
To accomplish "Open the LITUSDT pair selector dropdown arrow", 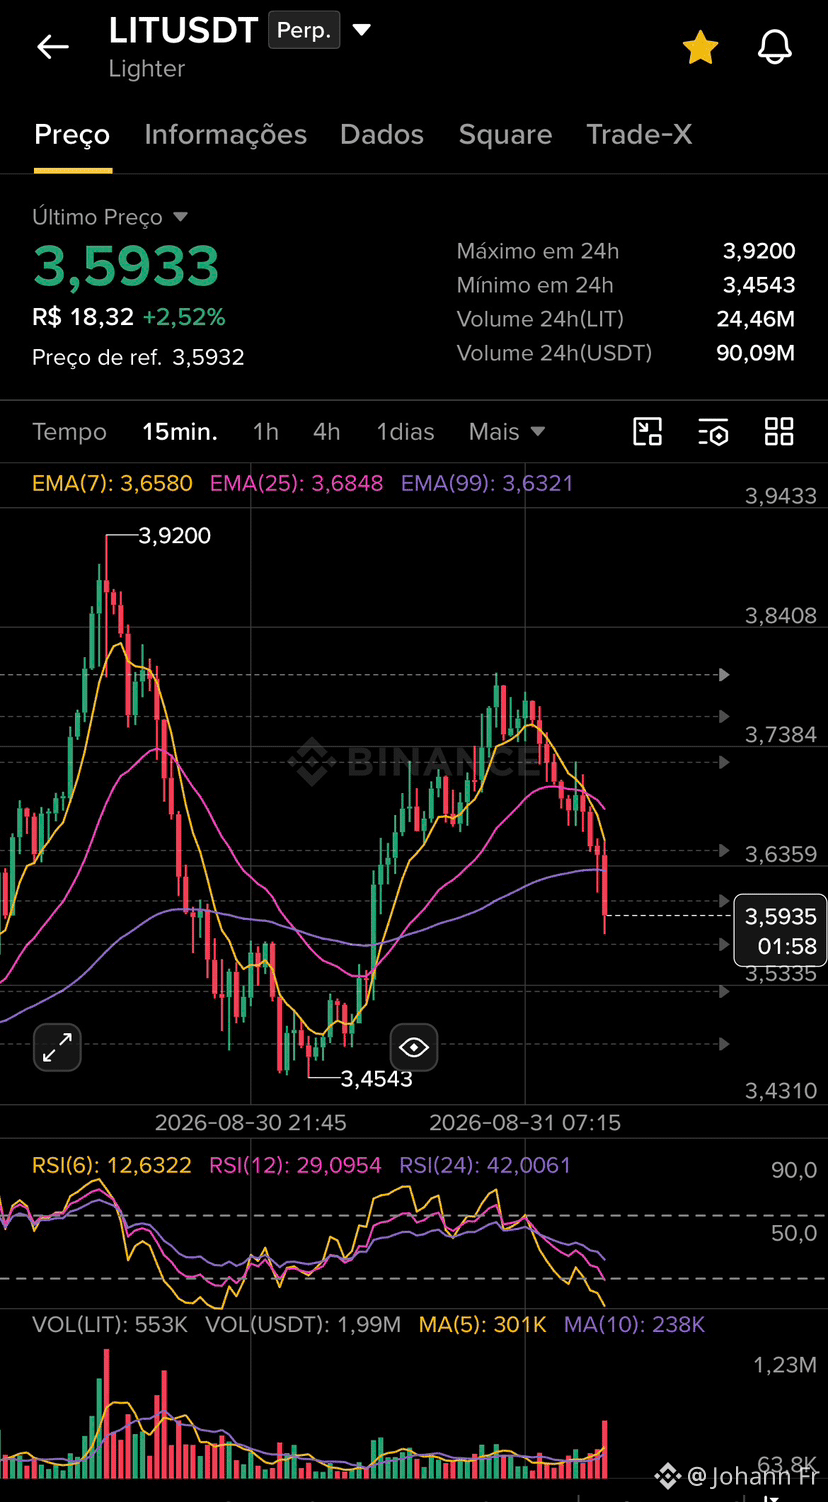I will [362, 31].
